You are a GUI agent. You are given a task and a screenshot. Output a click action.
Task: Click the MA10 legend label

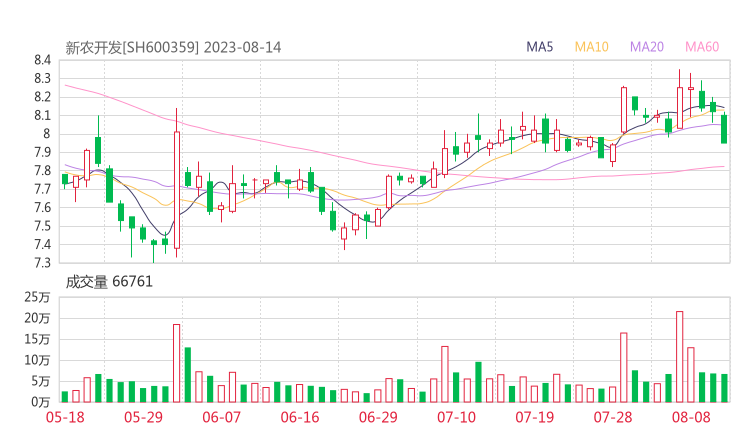(591, 47)
